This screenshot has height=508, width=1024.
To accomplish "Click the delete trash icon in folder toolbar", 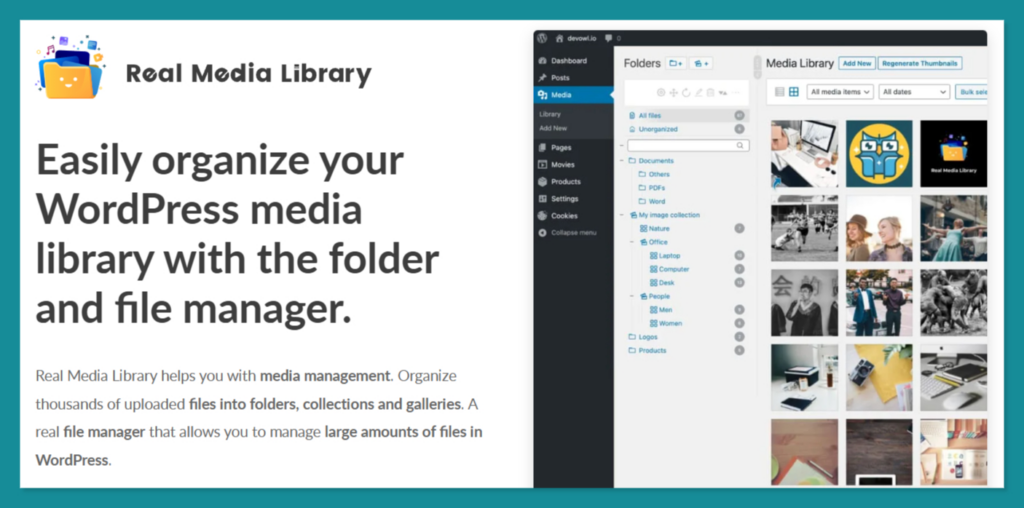I will pyautogui.click(x=711, y=93).
